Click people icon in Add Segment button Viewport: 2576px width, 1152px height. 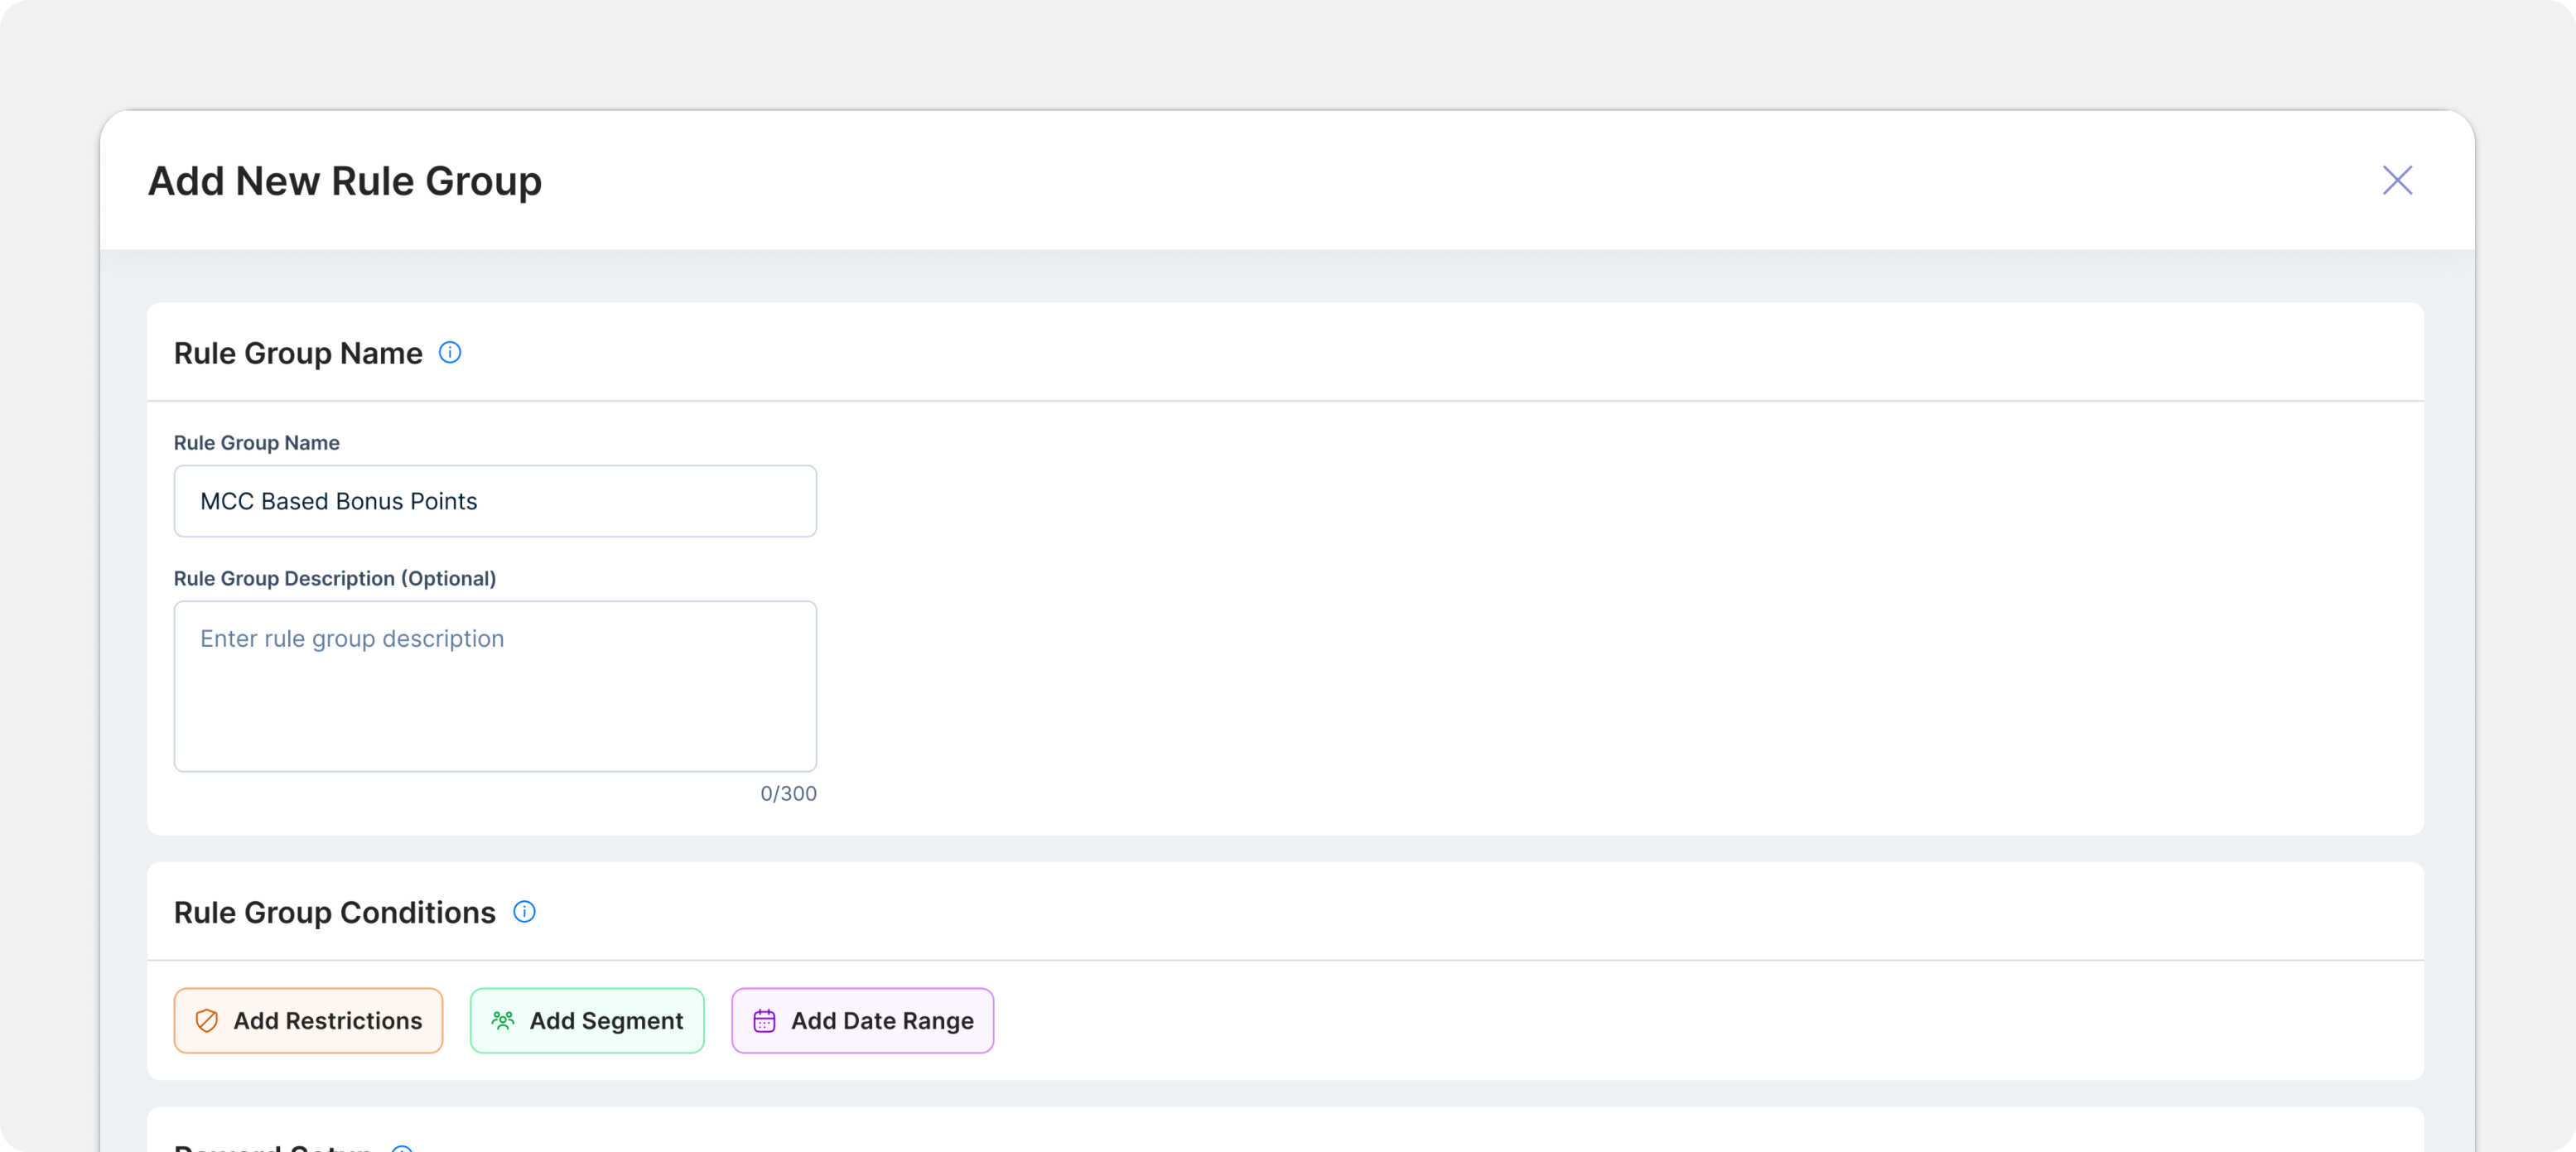503,1020
